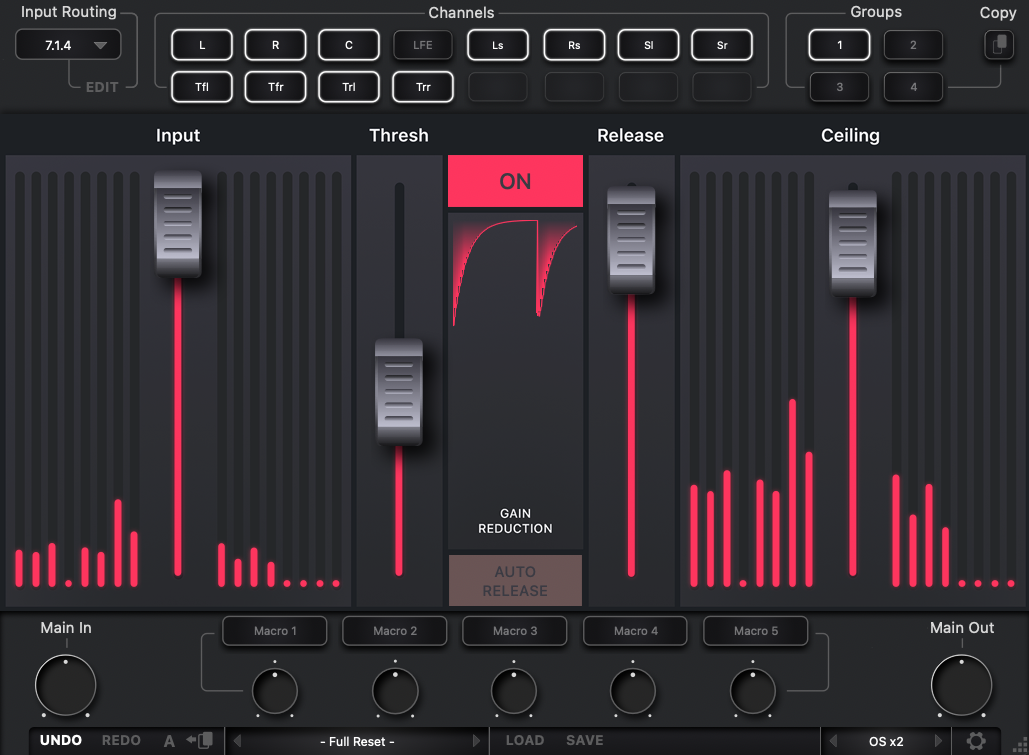Screen dimensions: 1029x755
Task: Toggle the LFE channel button
Action: pyautogui.click(x=423, y=45)
